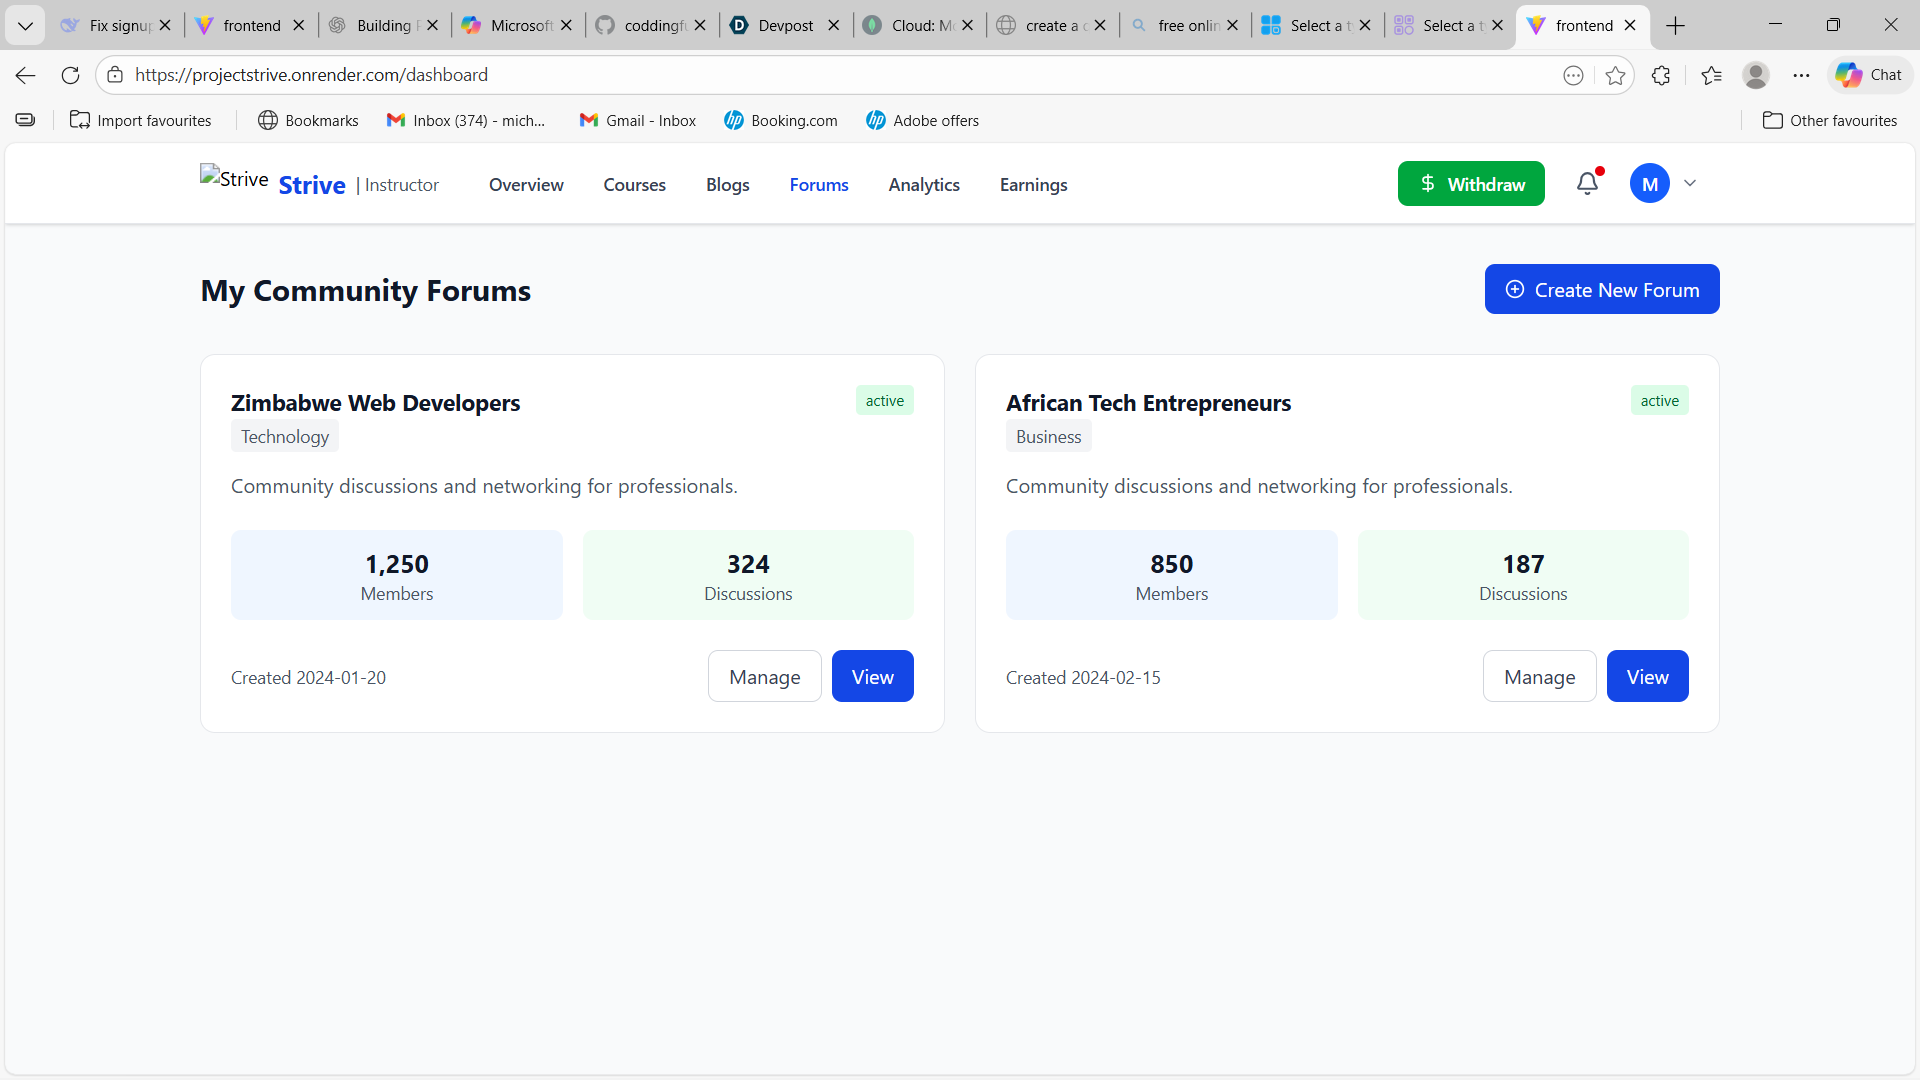
Task: Manage the Zimbabwe Web Developers forum
Action: pyautogui.click(x=764, y=677)
